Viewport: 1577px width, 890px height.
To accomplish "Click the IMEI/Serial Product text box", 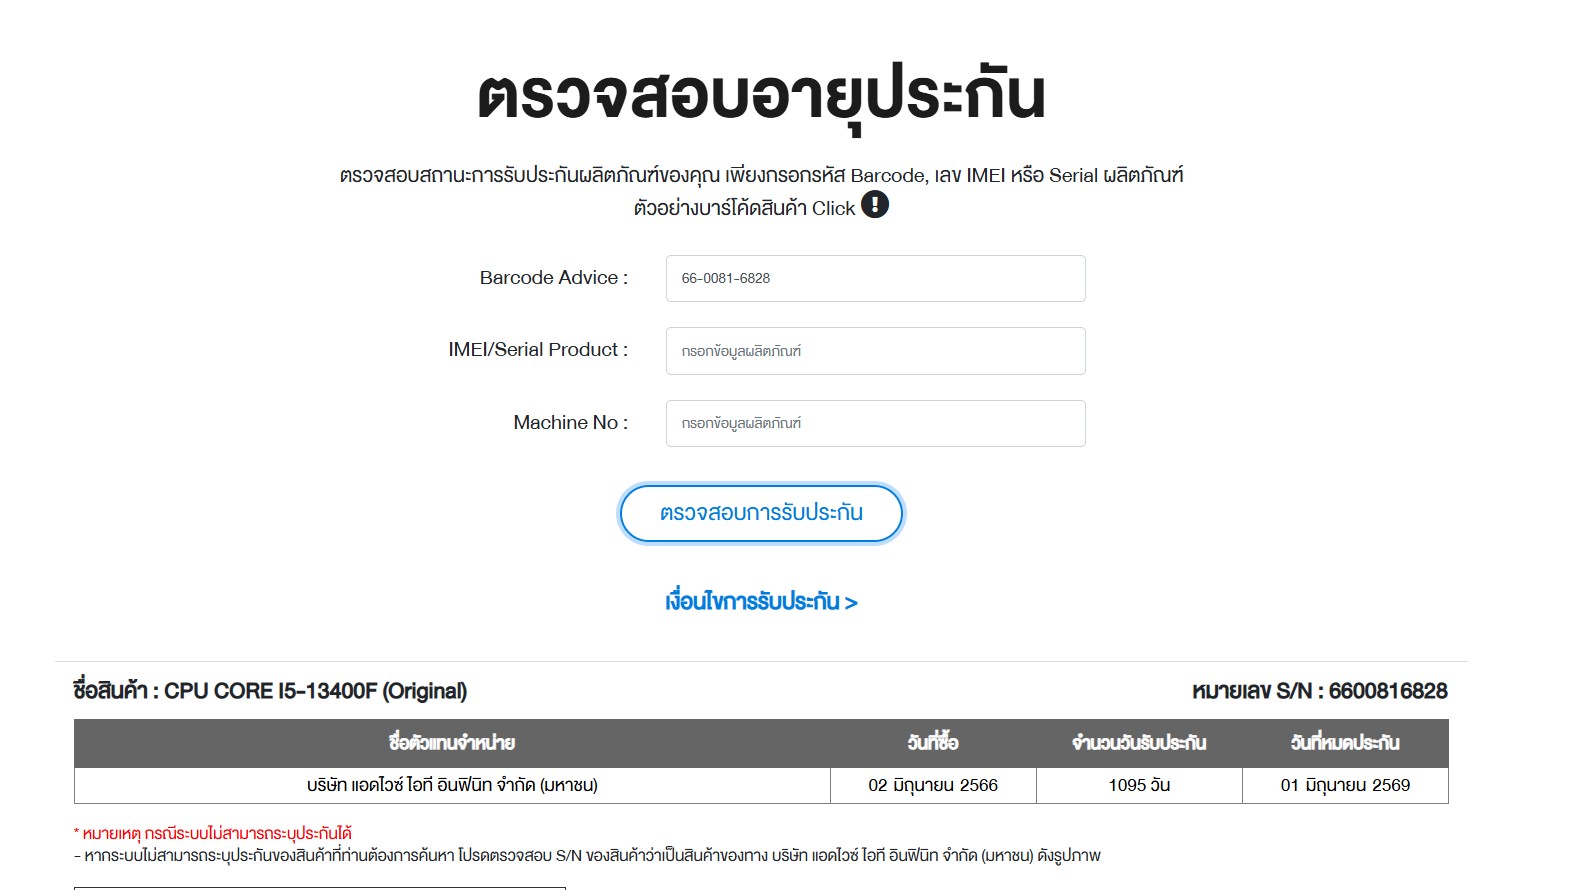I will [875, 351].
